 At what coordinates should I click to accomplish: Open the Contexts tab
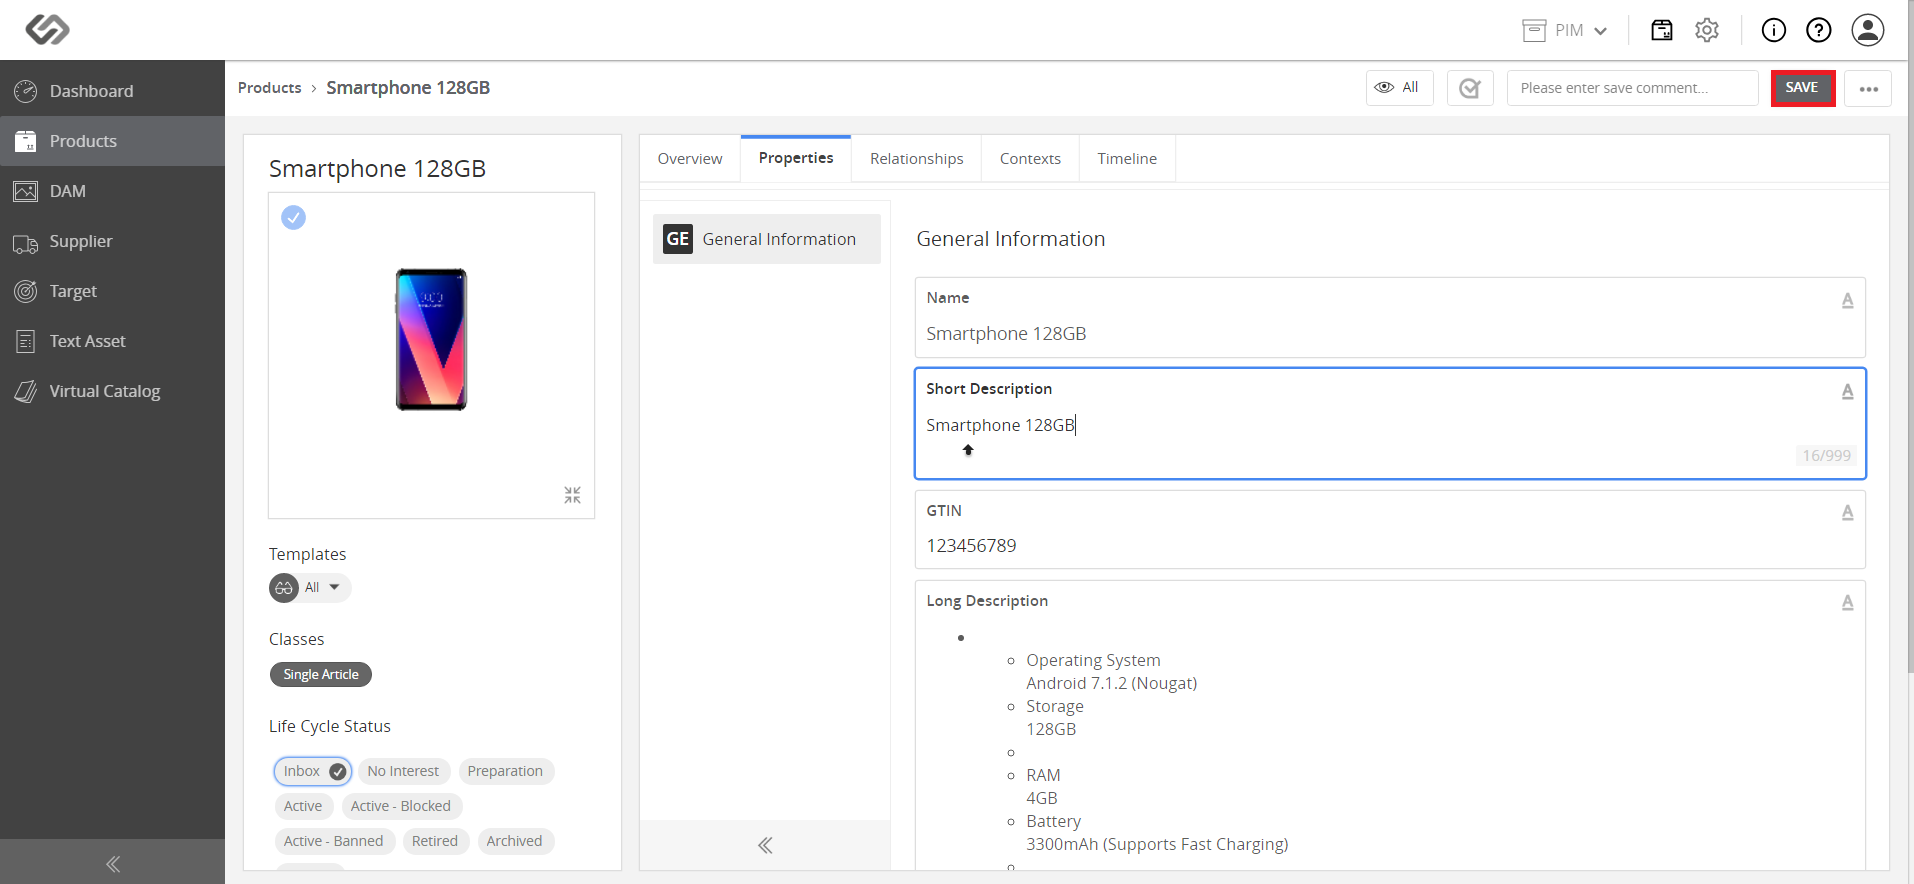[1030, 159]
